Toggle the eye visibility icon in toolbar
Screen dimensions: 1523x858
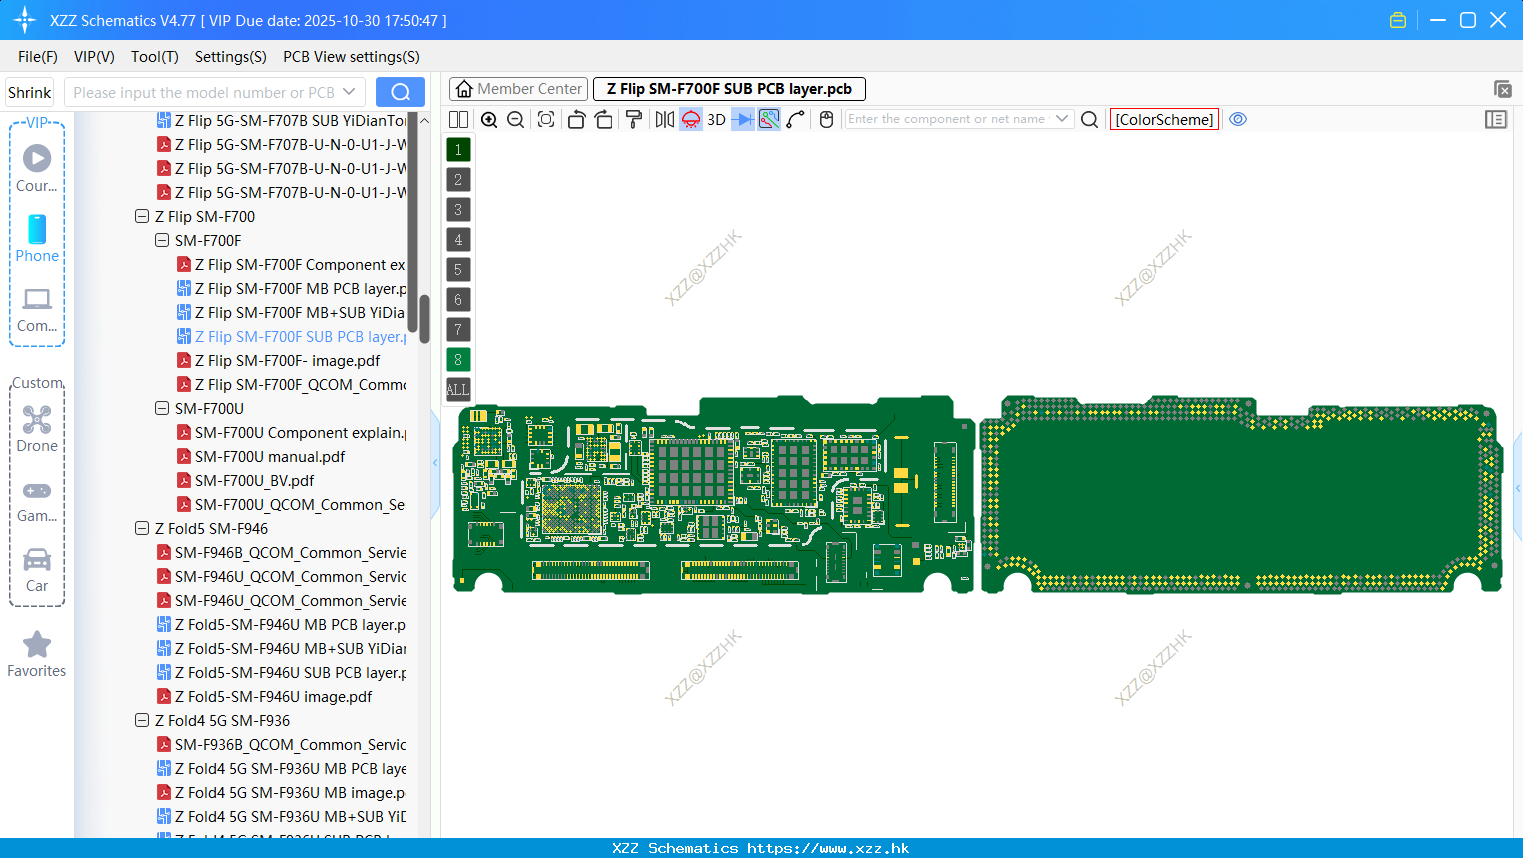(x=1238, y=119)
